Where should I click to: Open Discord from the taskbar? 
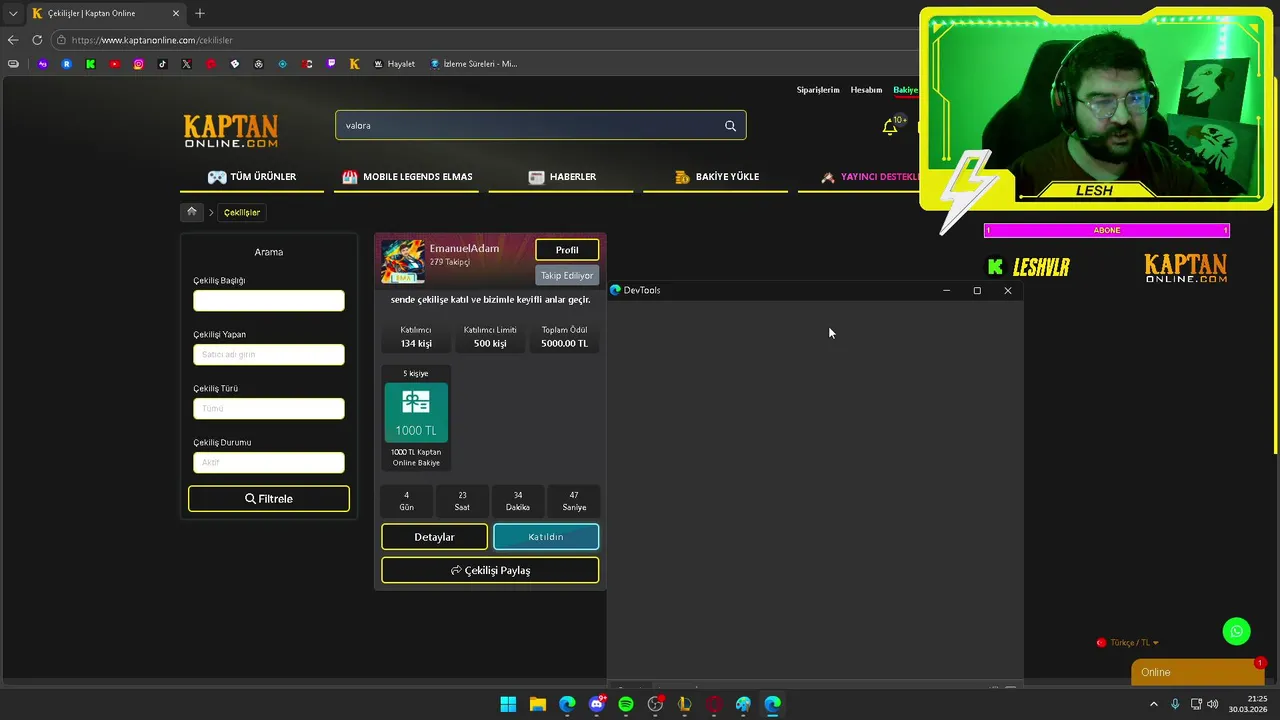(597, 704)
